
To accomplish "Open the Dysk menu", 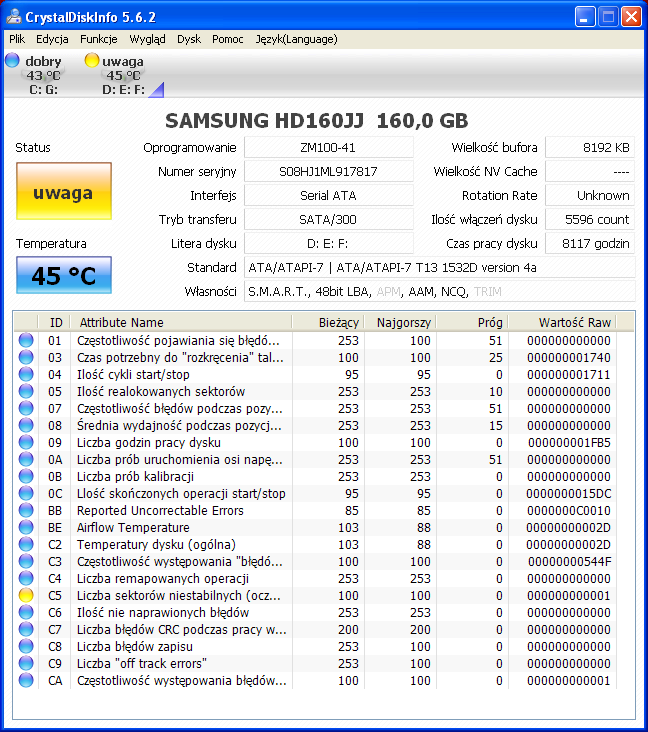I will [189, 39].
